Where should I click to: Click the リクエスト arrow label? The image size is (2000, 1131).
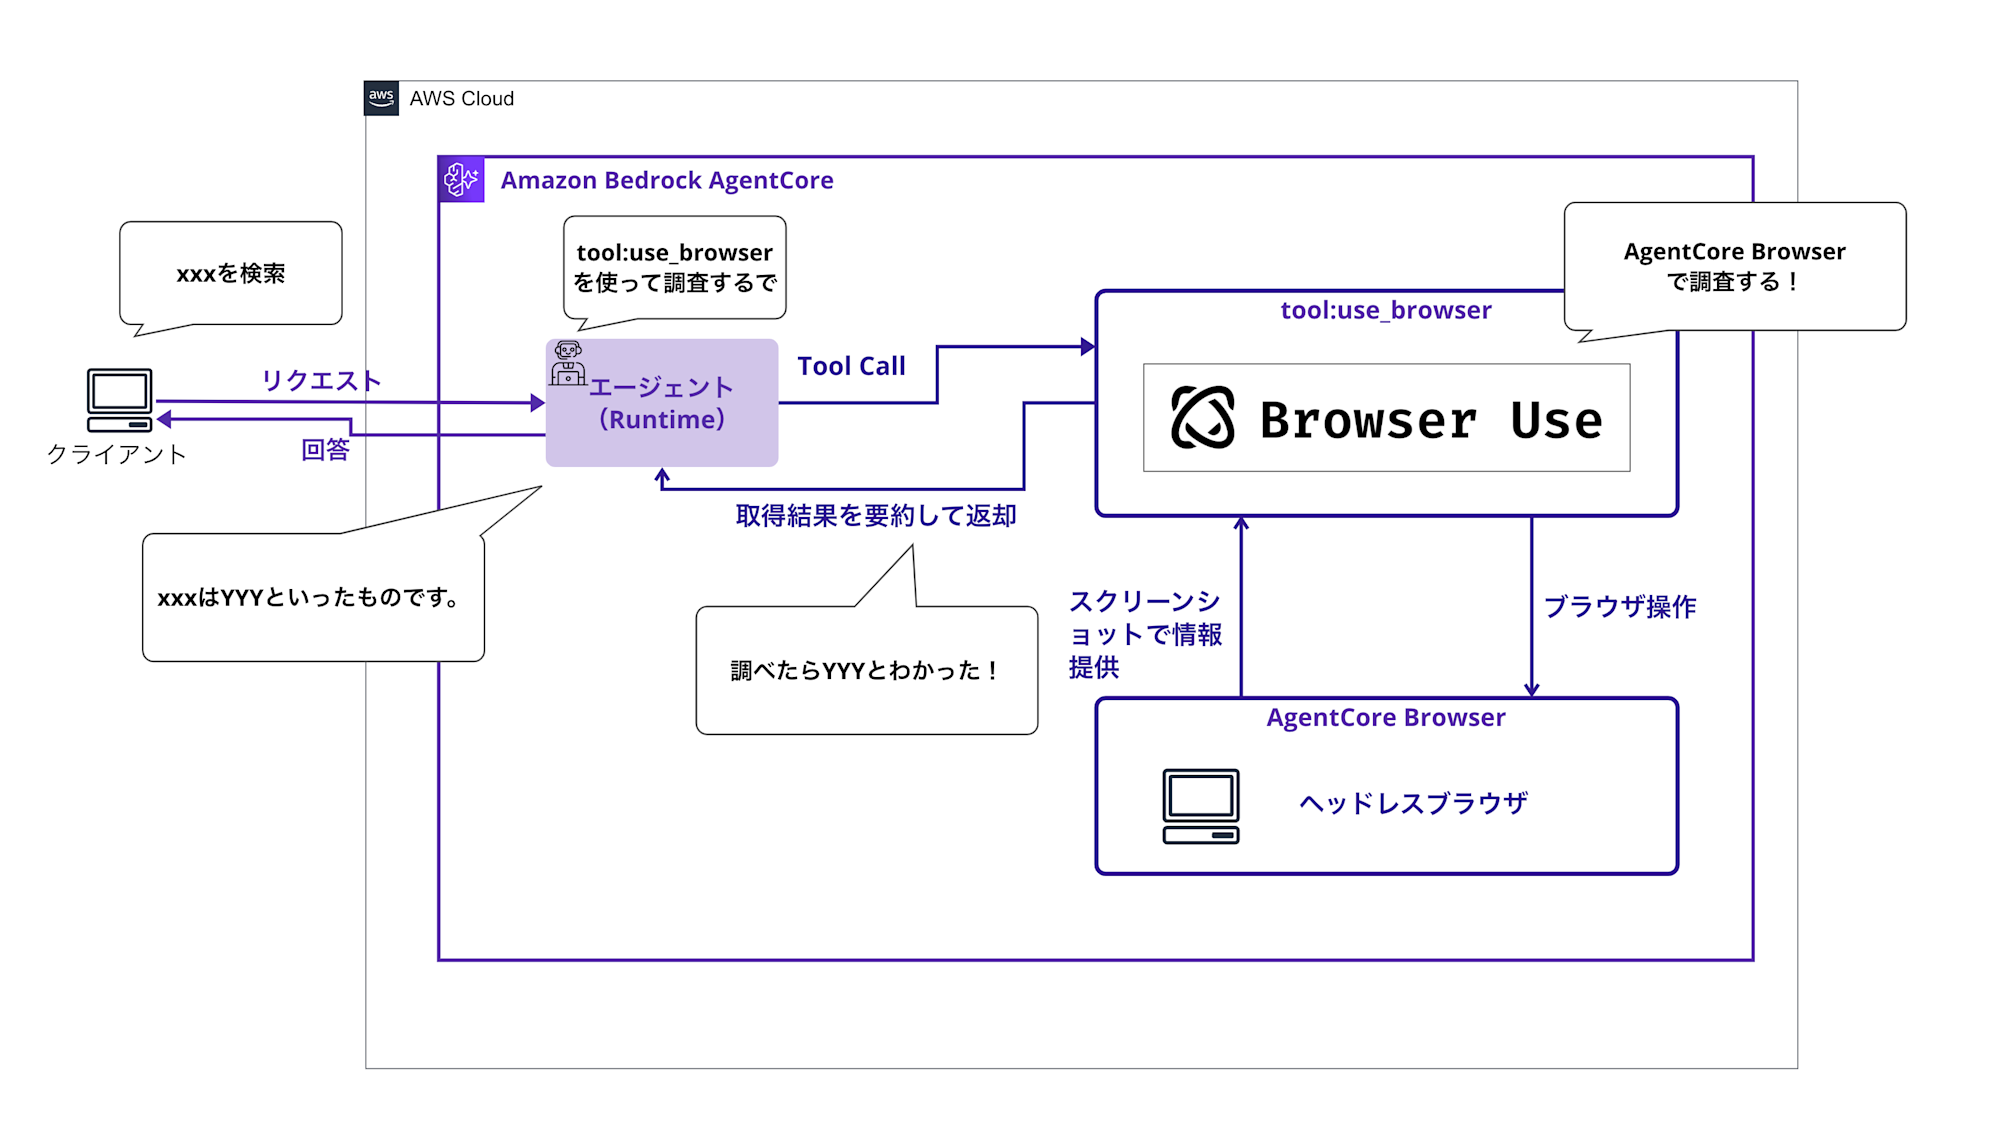(x=321, y=380)
